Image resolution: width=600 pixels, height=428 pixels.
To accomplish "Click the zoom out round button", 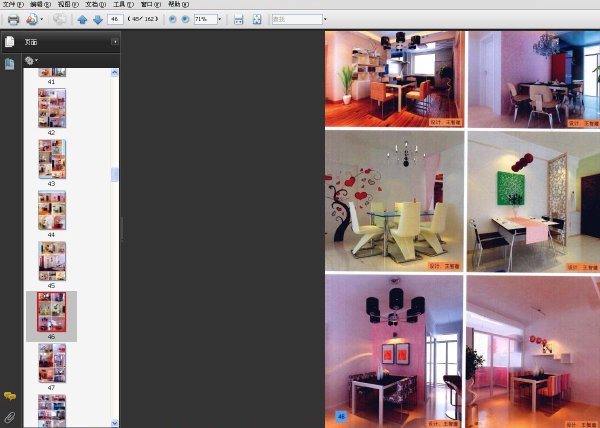I will 173,19.
